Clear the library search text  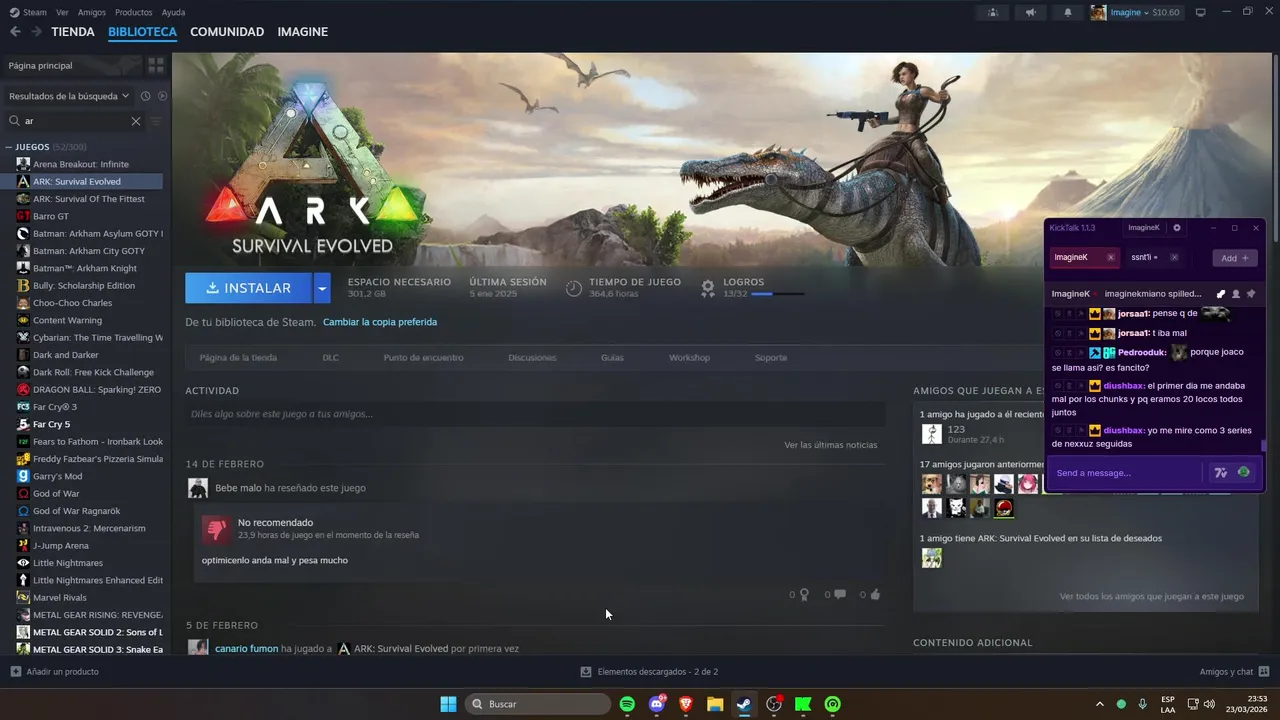coord(136,121)
